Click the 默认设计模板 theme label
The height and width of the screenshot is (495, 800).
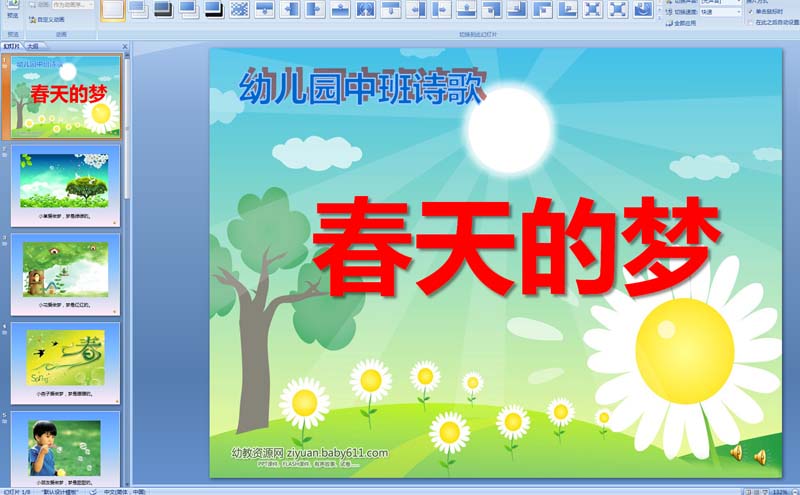[60, 492]
